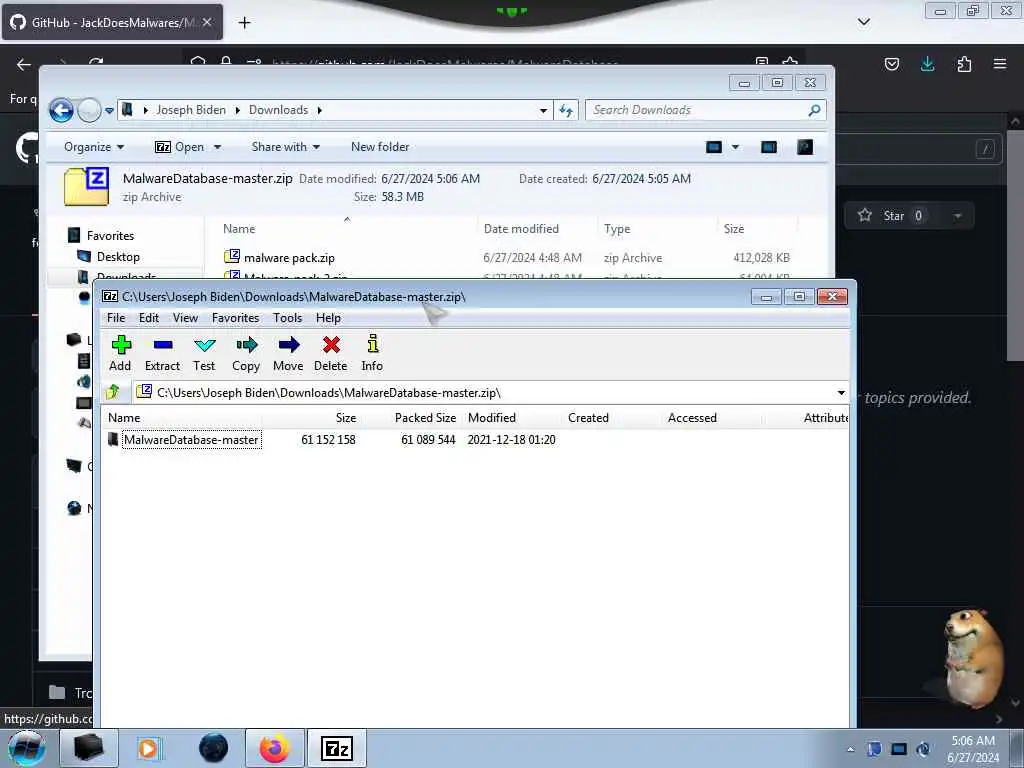The height and width of the screenshot is (768, 1024).
Task: Open the File menu in 7-Zip
Action: tap(116, 318)
